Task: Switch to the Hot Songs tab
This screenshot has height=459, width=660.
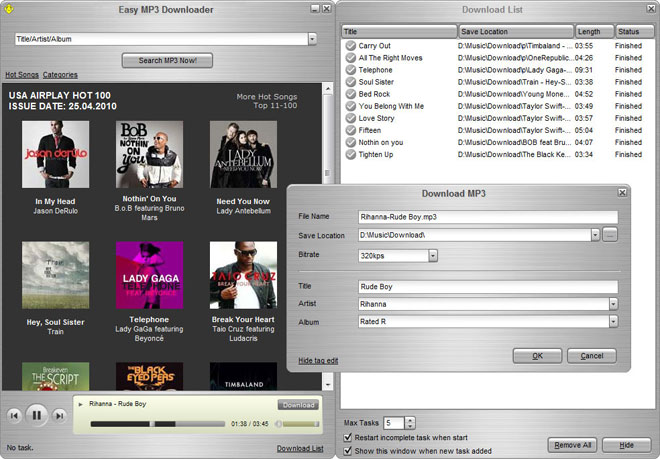Action: tap(21, 75)
